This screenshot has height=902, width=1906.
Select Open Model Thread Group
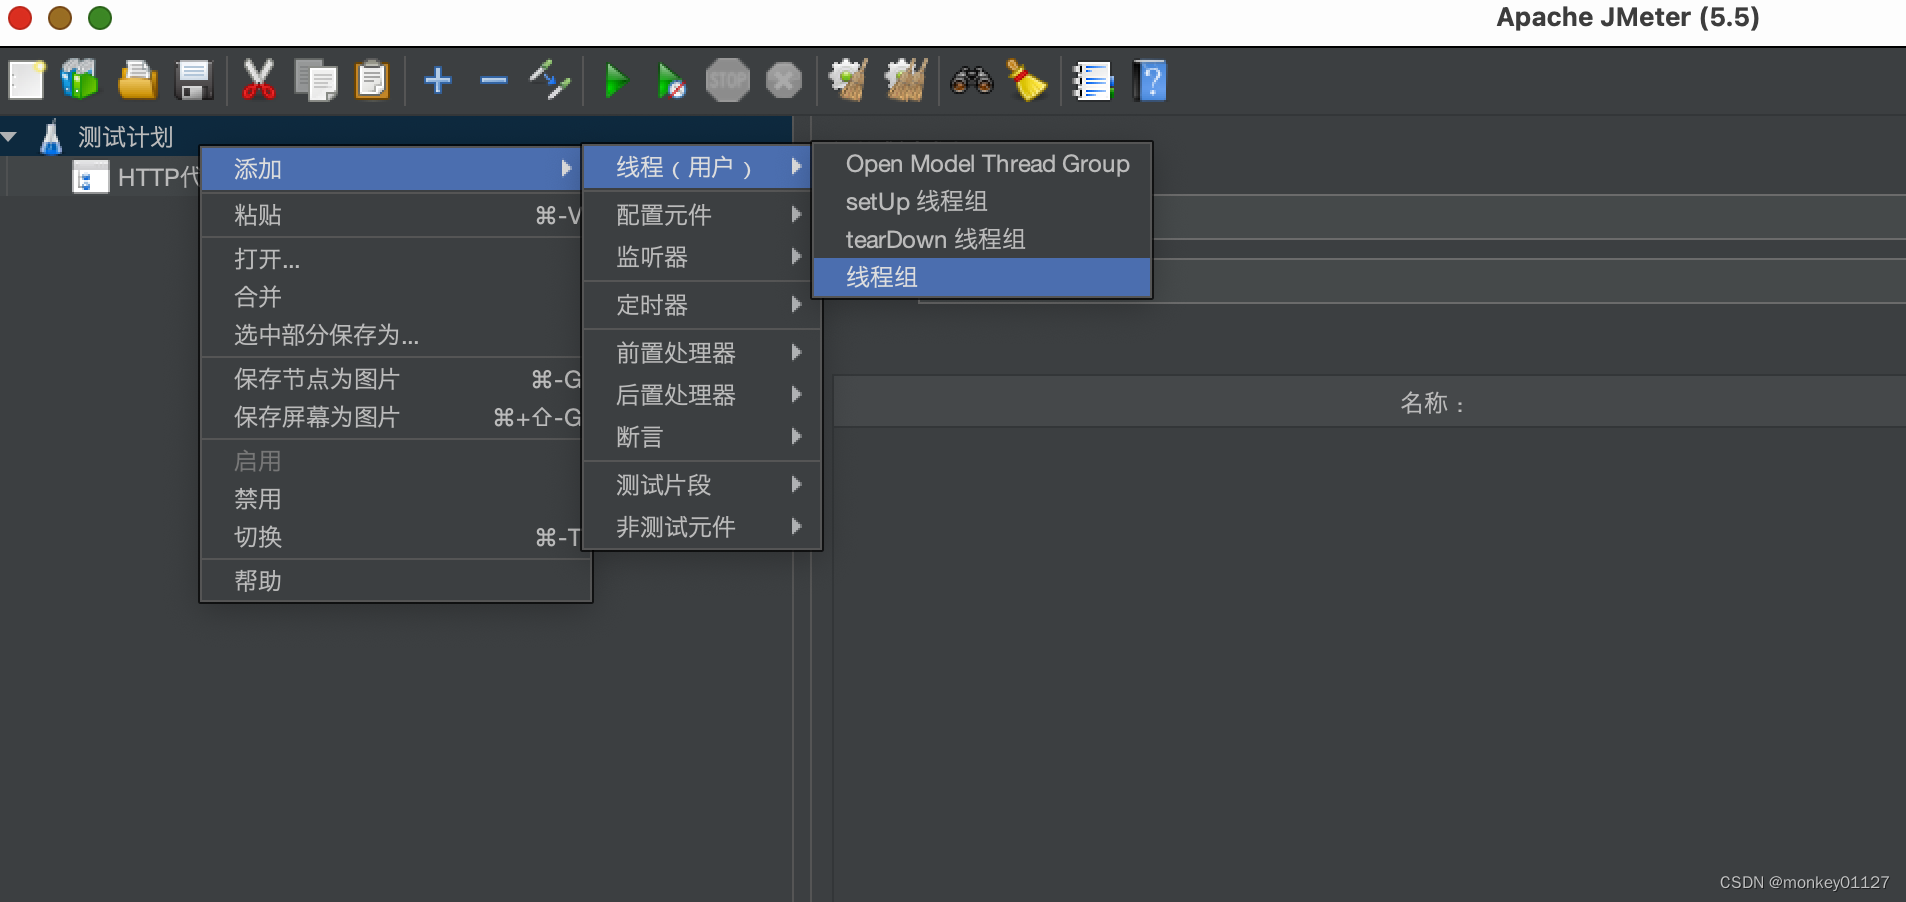pos(982,164)
